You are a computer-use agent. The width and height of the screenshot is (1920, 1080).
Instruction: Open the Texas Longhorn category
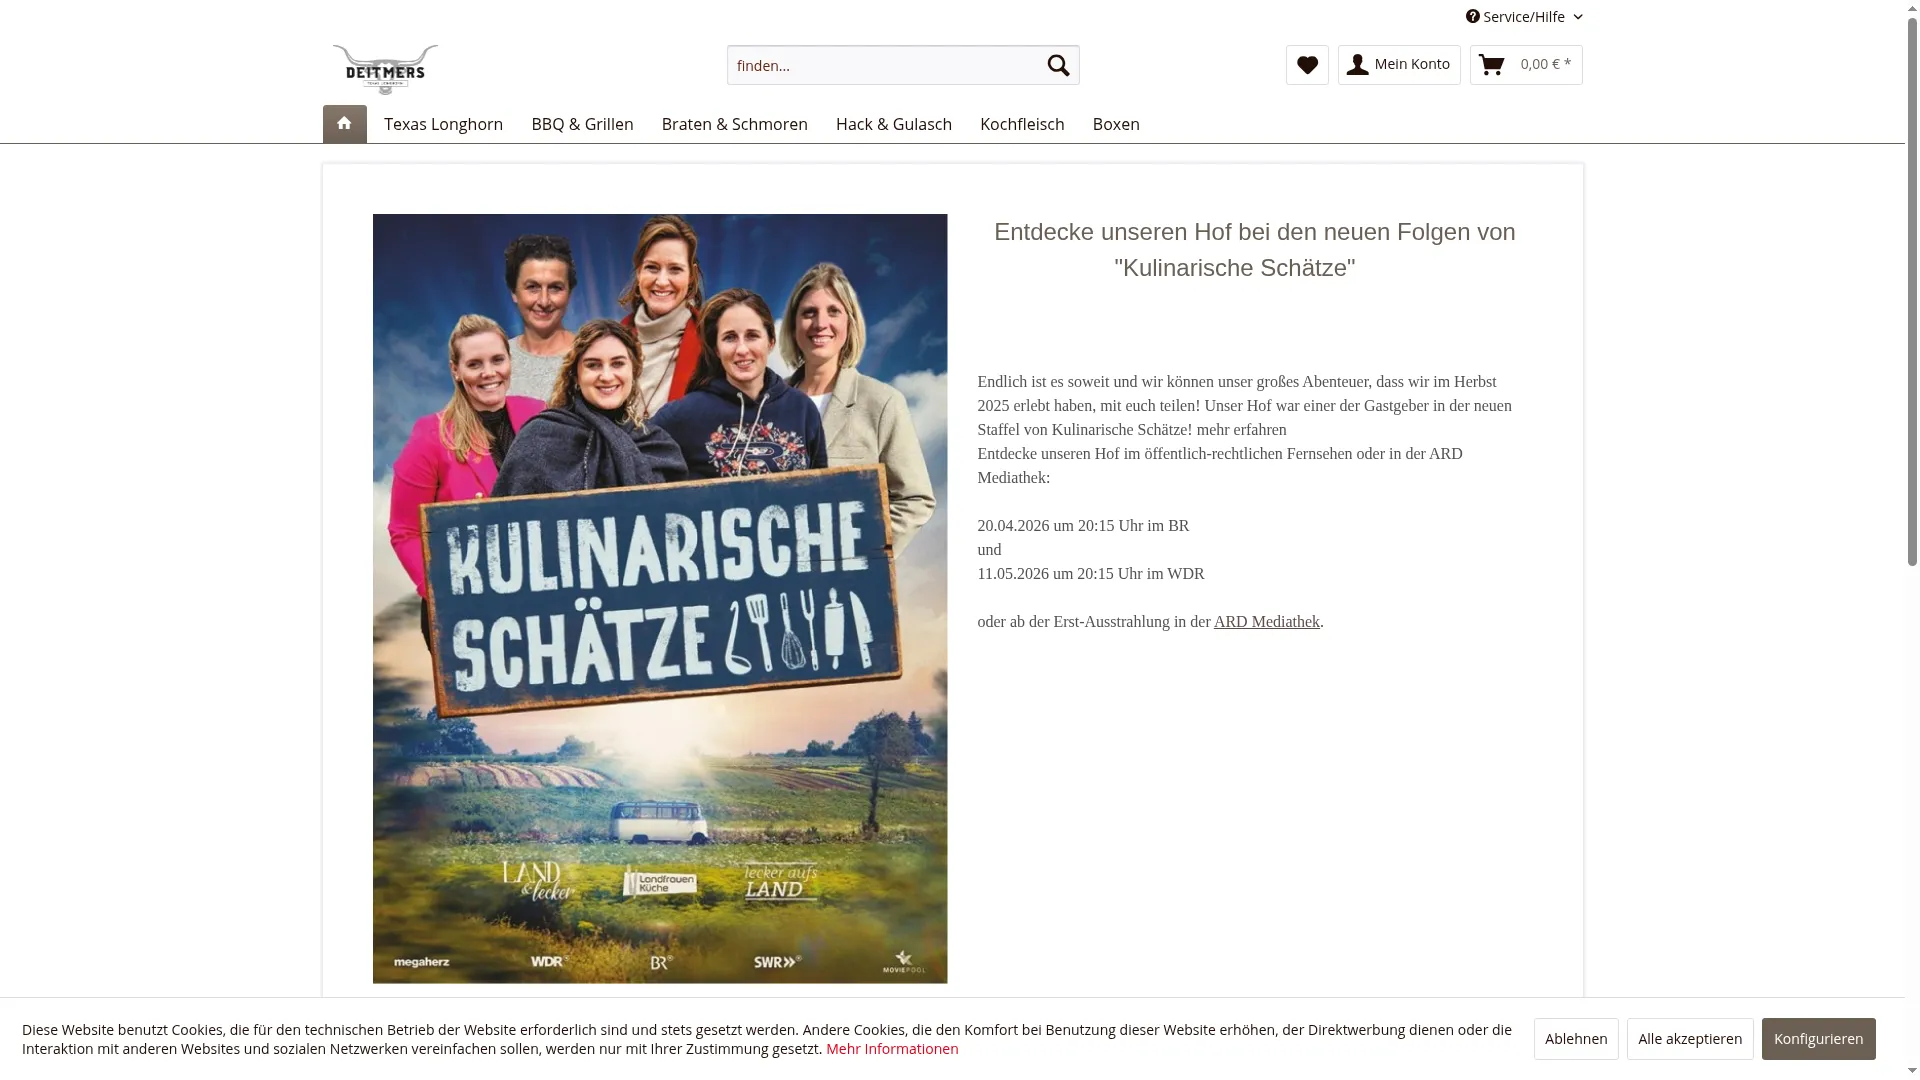click(443, 124)
